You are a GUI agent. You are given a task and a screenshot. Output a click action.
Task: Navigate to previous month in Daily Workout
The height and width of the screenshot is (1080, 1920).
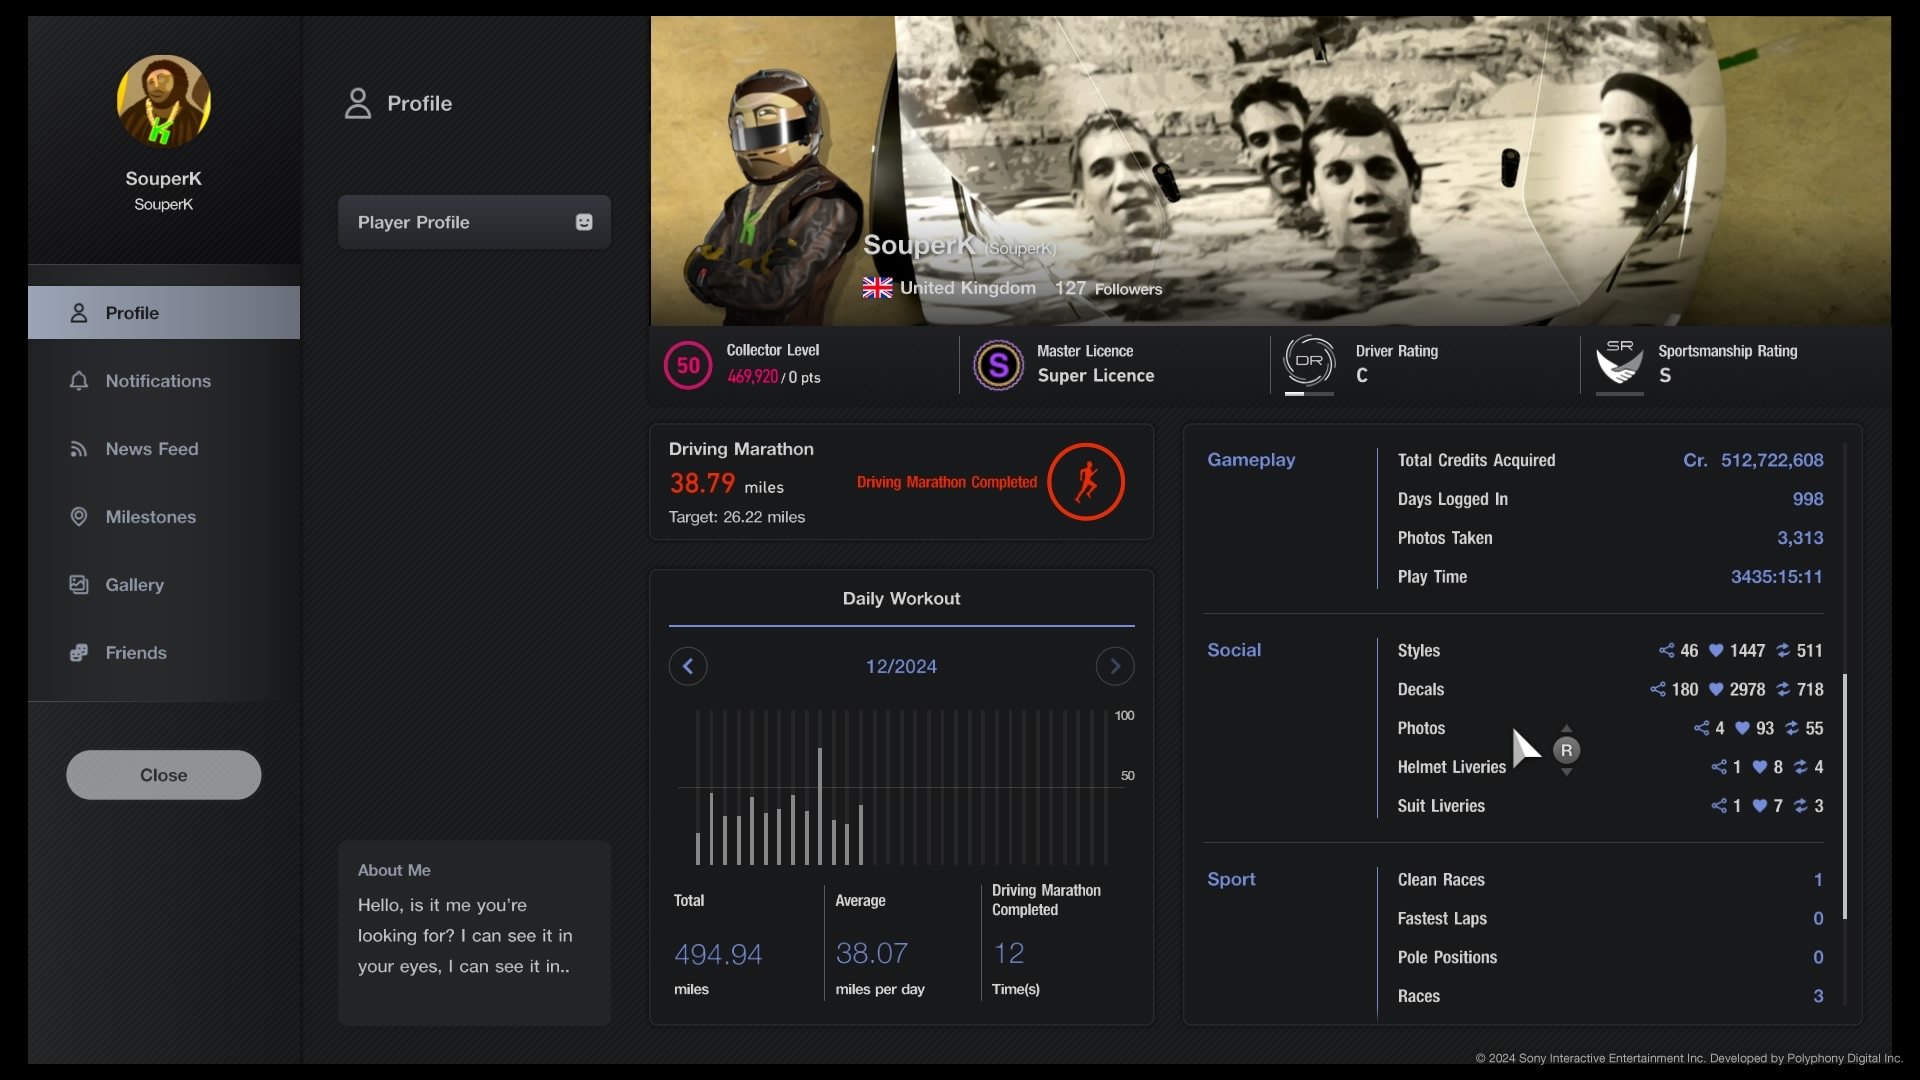687,667
